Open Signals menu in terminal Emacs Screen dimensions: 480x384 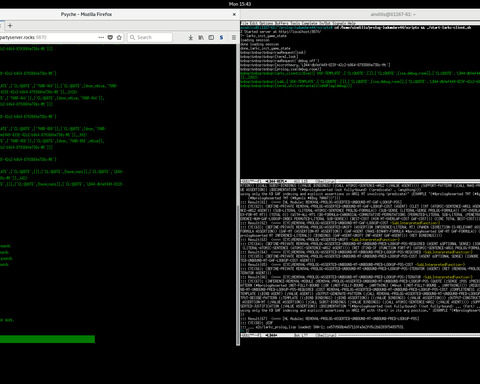(341, 23)
